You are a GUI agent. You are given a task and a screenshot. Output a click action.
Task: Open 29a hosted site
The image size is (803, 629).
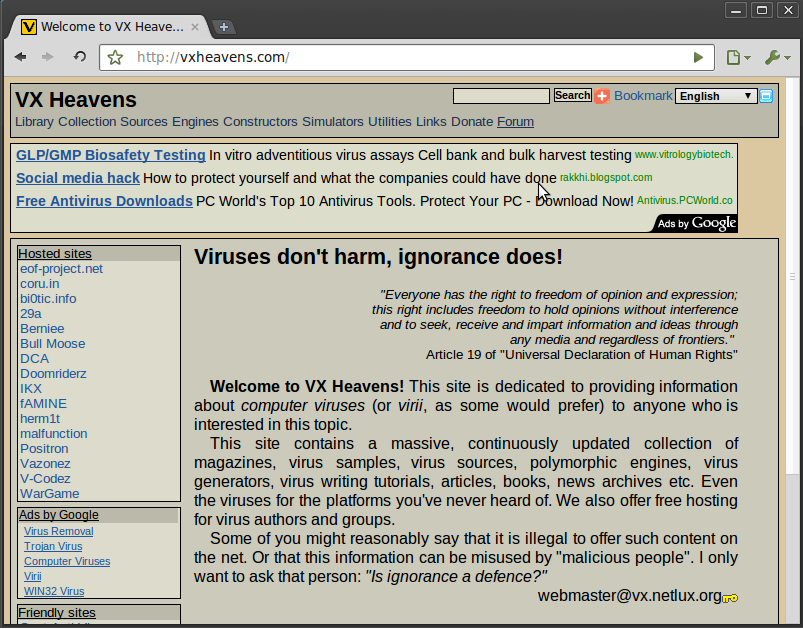[x=31, y=313]
